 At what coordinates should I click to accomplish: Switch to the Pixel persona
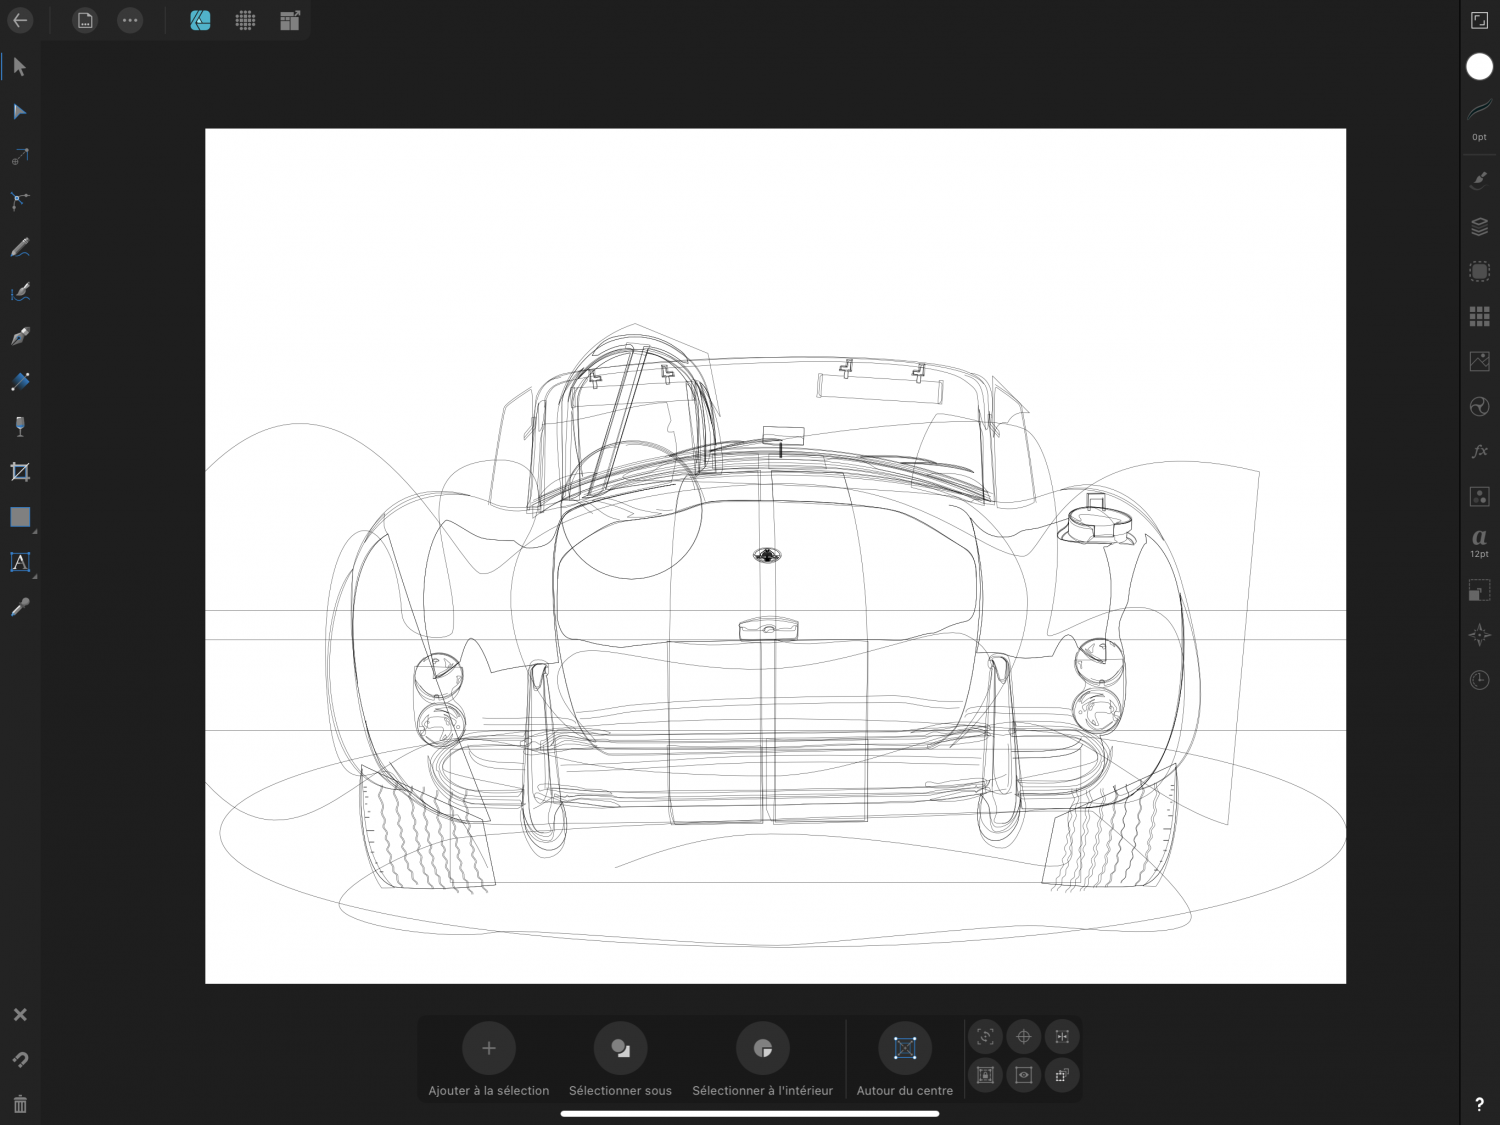tap(245, 20)
